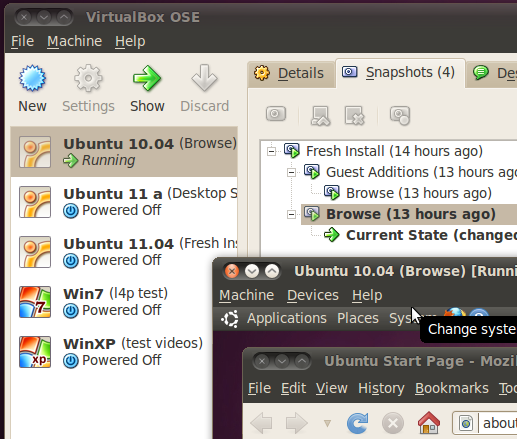This screenshot has width=517, height=439.
Task: Open the Firefox File menu
Action: (259, 388)
